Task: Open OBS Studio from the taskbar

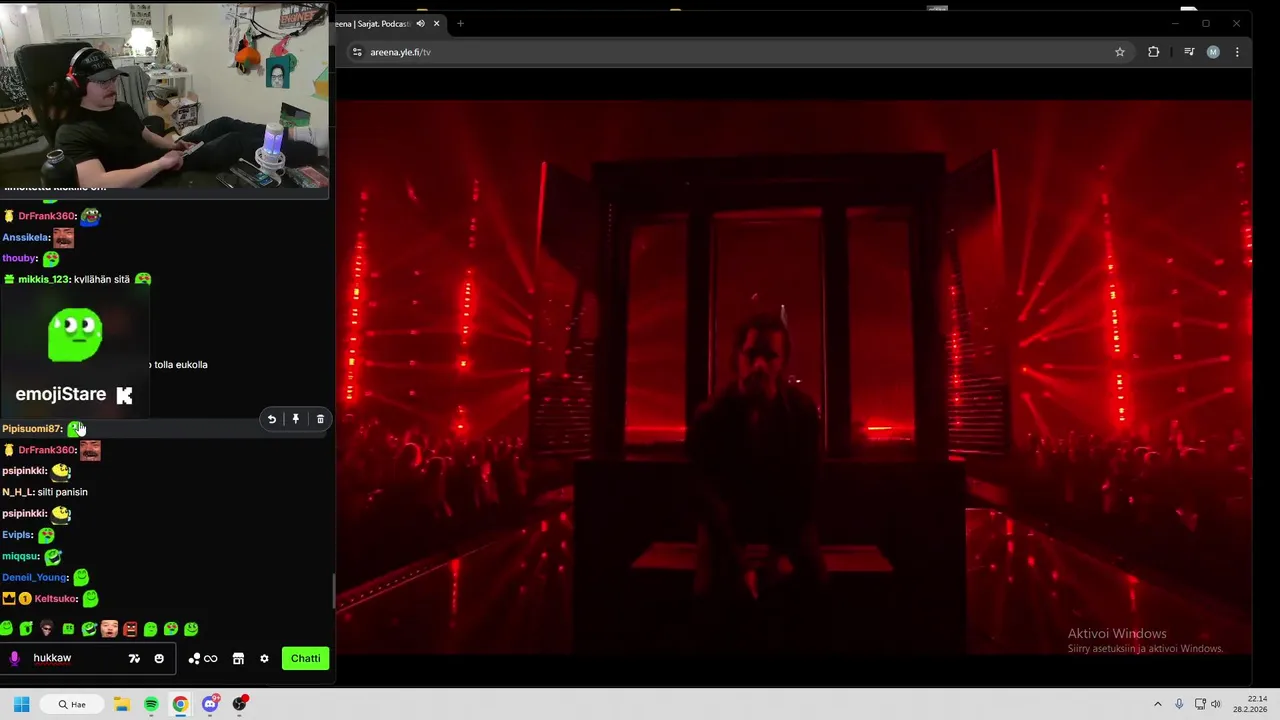Action: coord(239,704)
